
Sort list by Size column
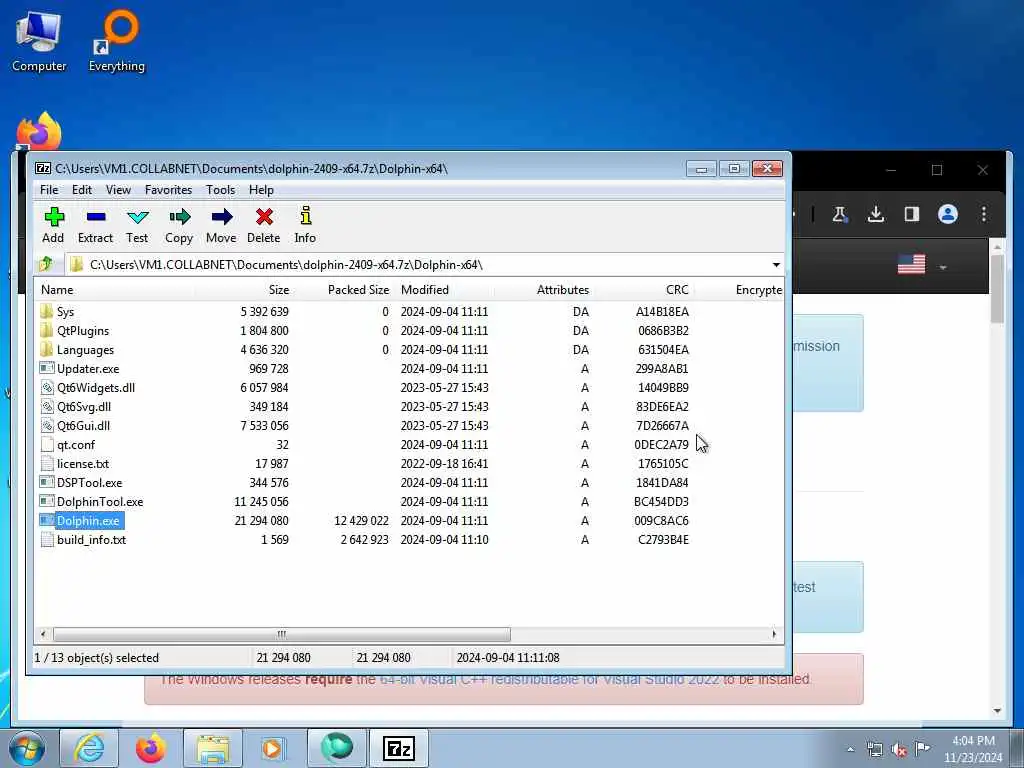[244, 290]
